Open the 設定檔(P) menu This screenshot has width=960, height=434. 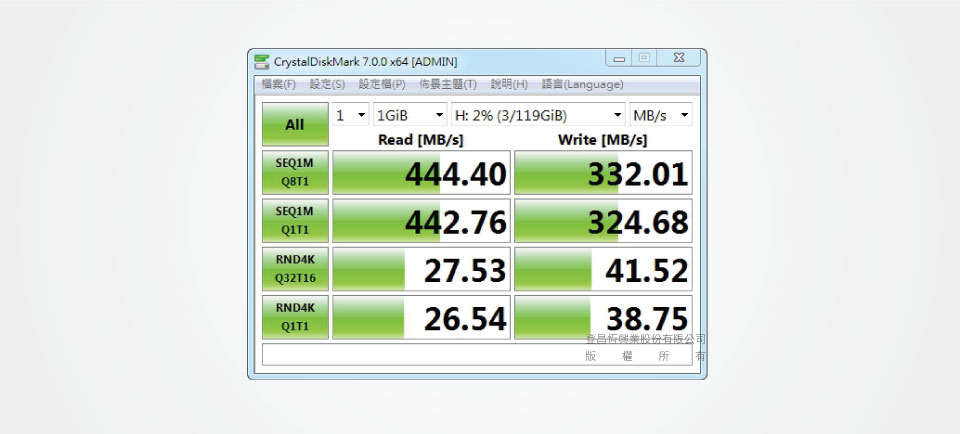(382, 84)
